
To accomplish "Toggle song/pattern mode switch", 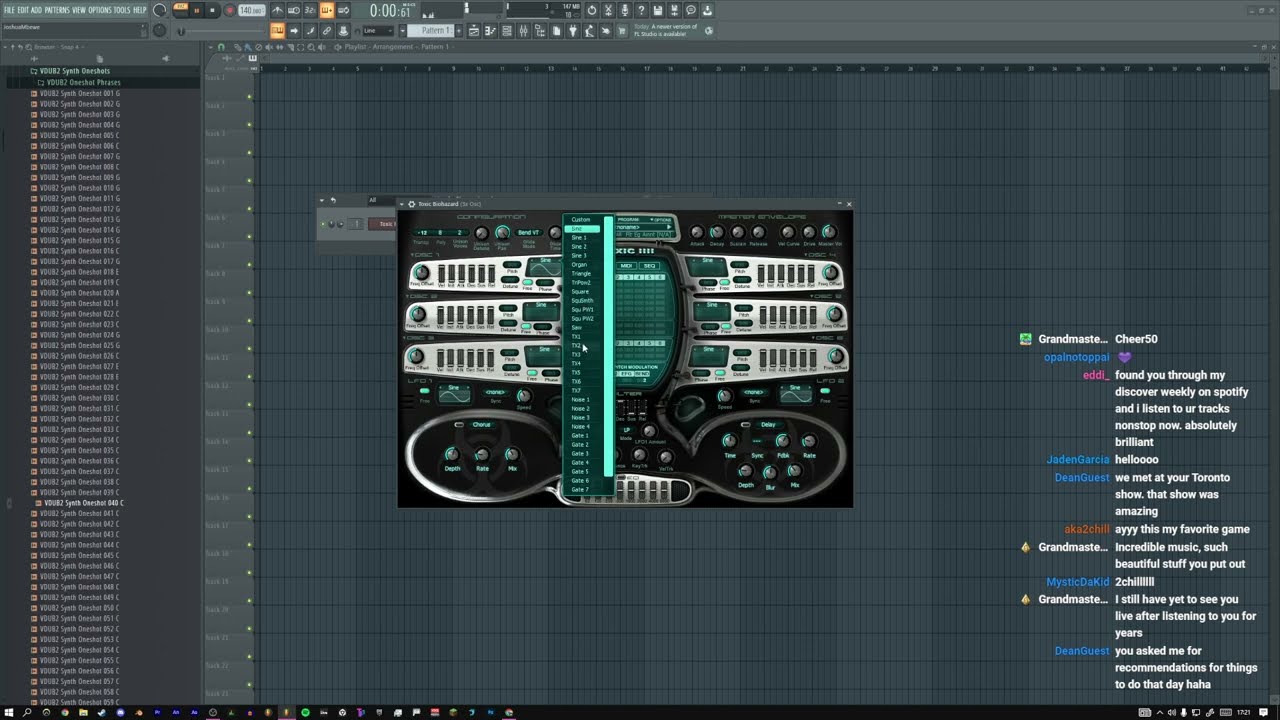I will 180,10.
